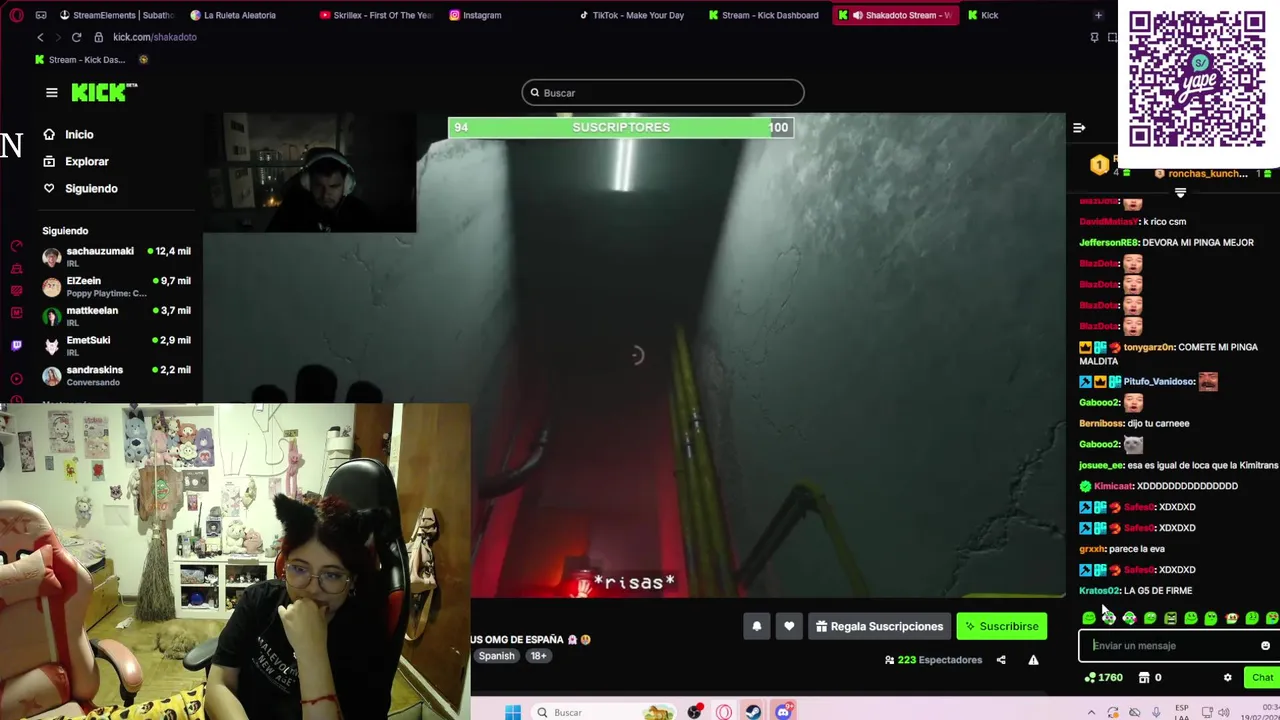
Task: Collapse the chat panel arrow icon
Action: coord(1079,128)
